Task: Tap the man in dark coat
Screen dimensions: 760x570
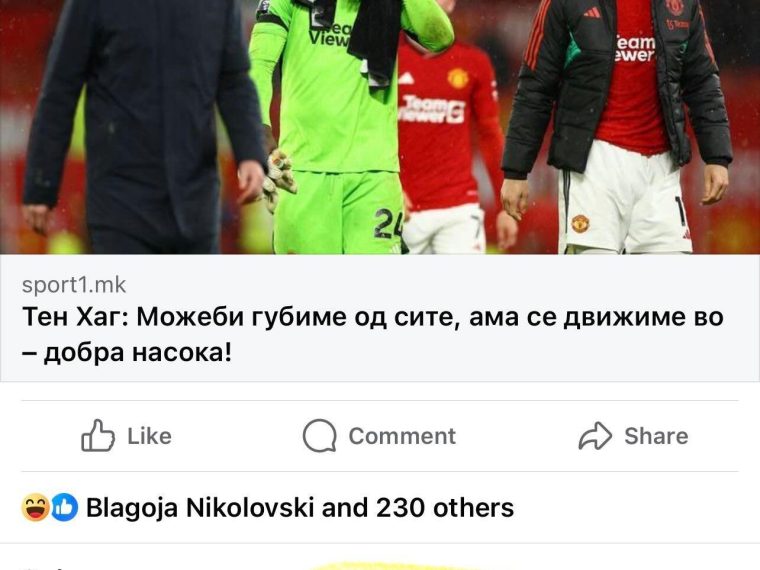Action: (141, 126)
